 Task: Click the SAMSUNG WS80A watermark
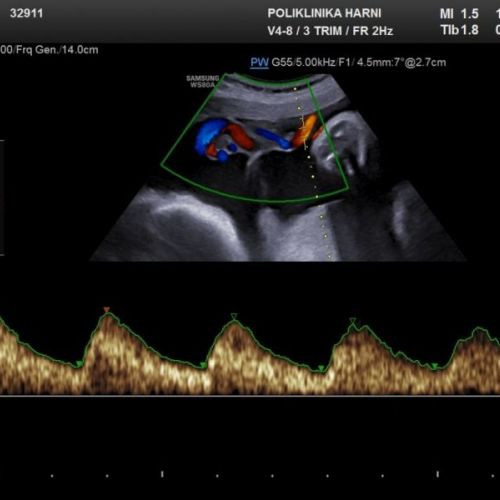tap(203, 82)
